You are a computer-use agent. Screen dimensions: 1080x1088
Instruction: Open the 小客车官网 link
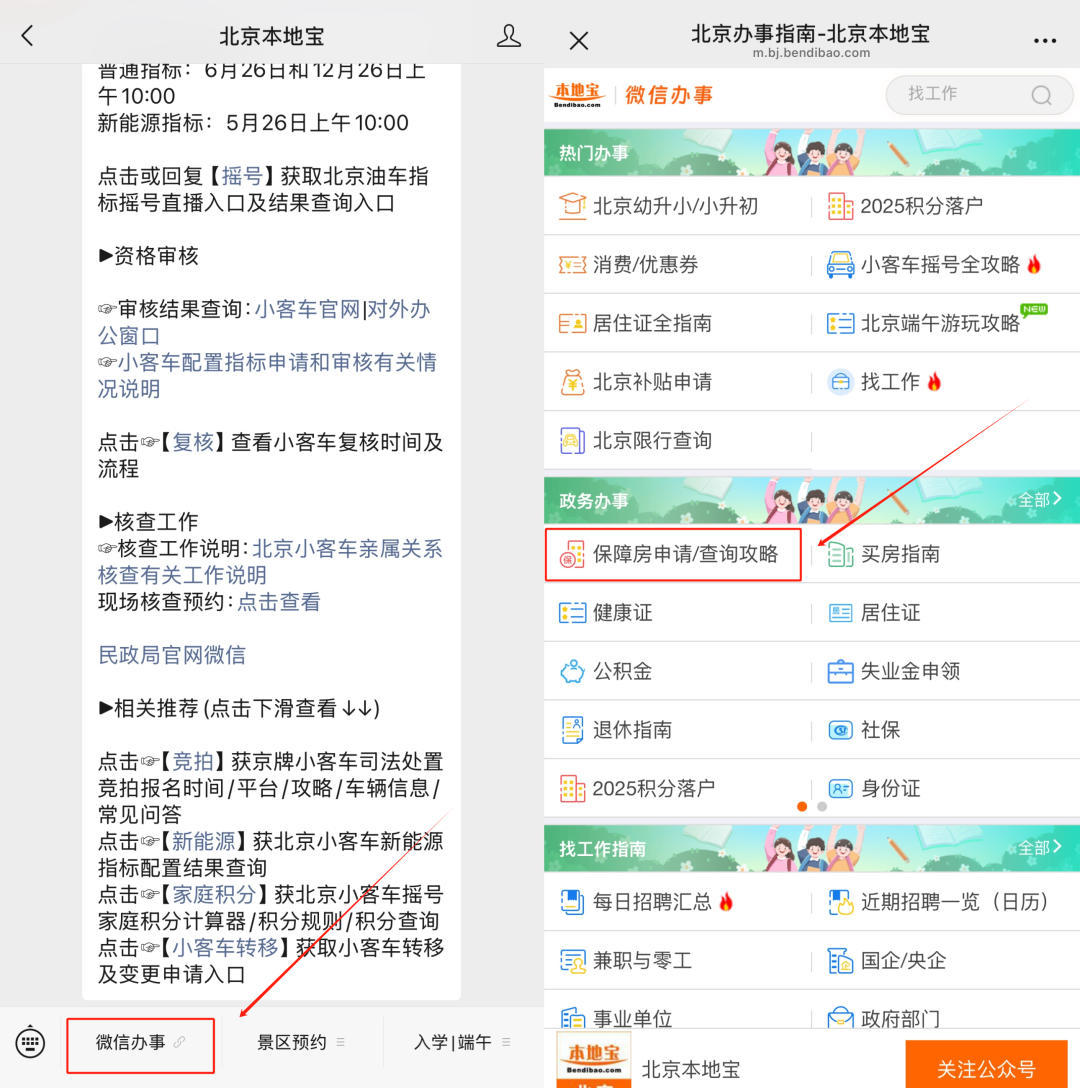pyautogui.click(x=307, y=309)
